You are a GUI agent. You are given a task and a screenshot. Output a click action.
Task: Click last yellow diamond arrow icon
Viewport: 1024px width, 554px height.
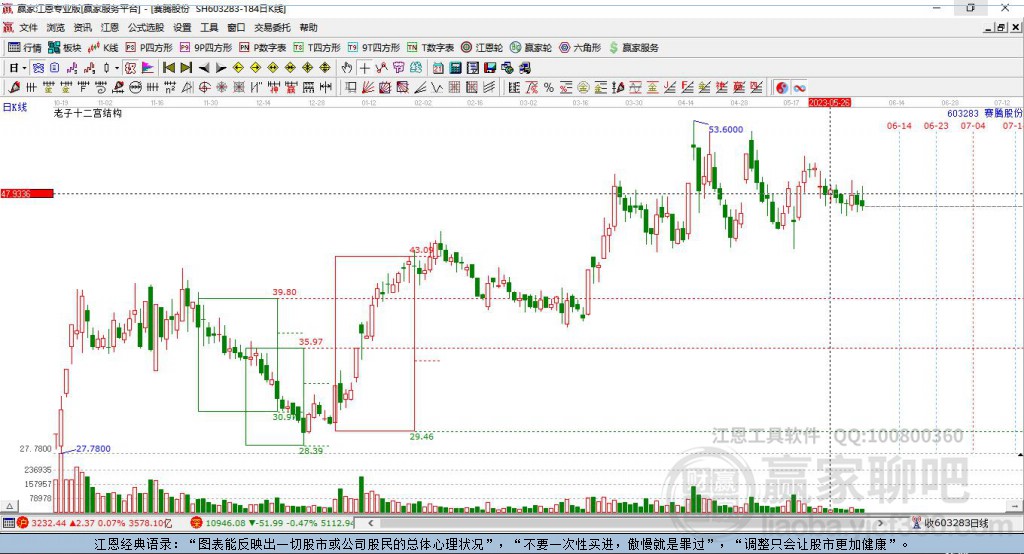(x=325, y=68)
